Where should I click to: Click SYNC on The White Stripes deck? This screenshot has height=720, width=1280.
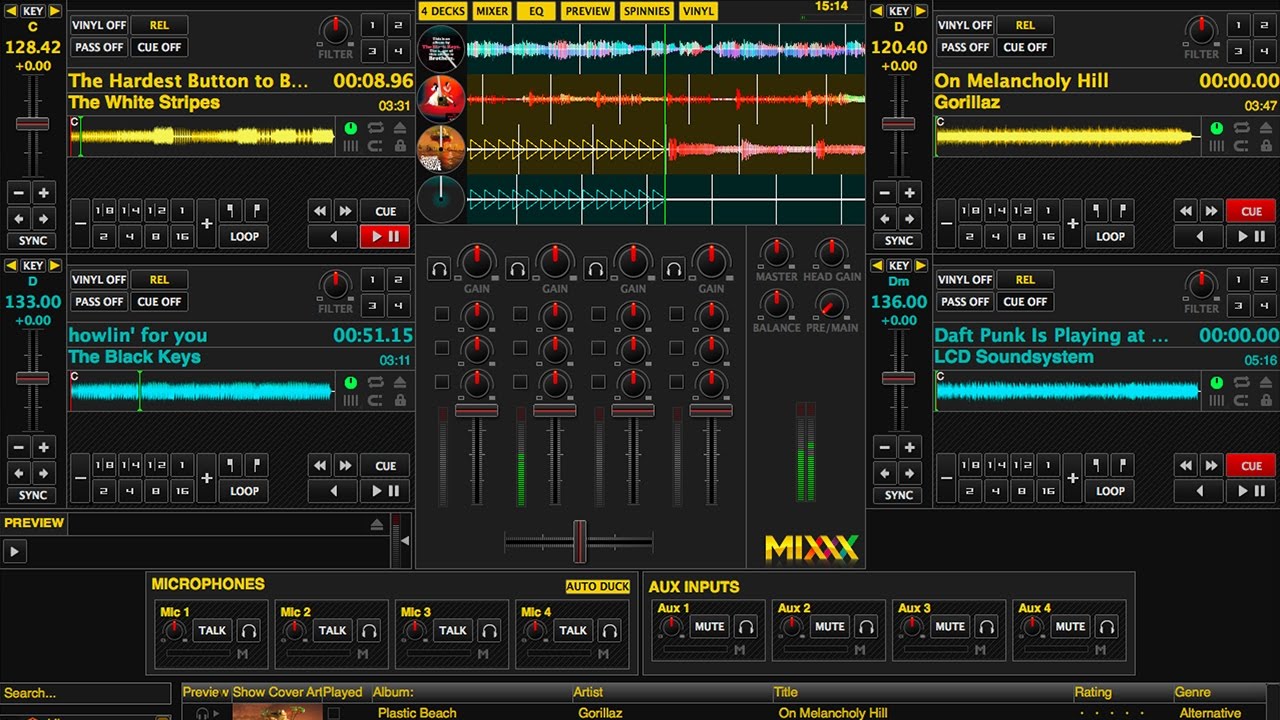coord(33,241)
